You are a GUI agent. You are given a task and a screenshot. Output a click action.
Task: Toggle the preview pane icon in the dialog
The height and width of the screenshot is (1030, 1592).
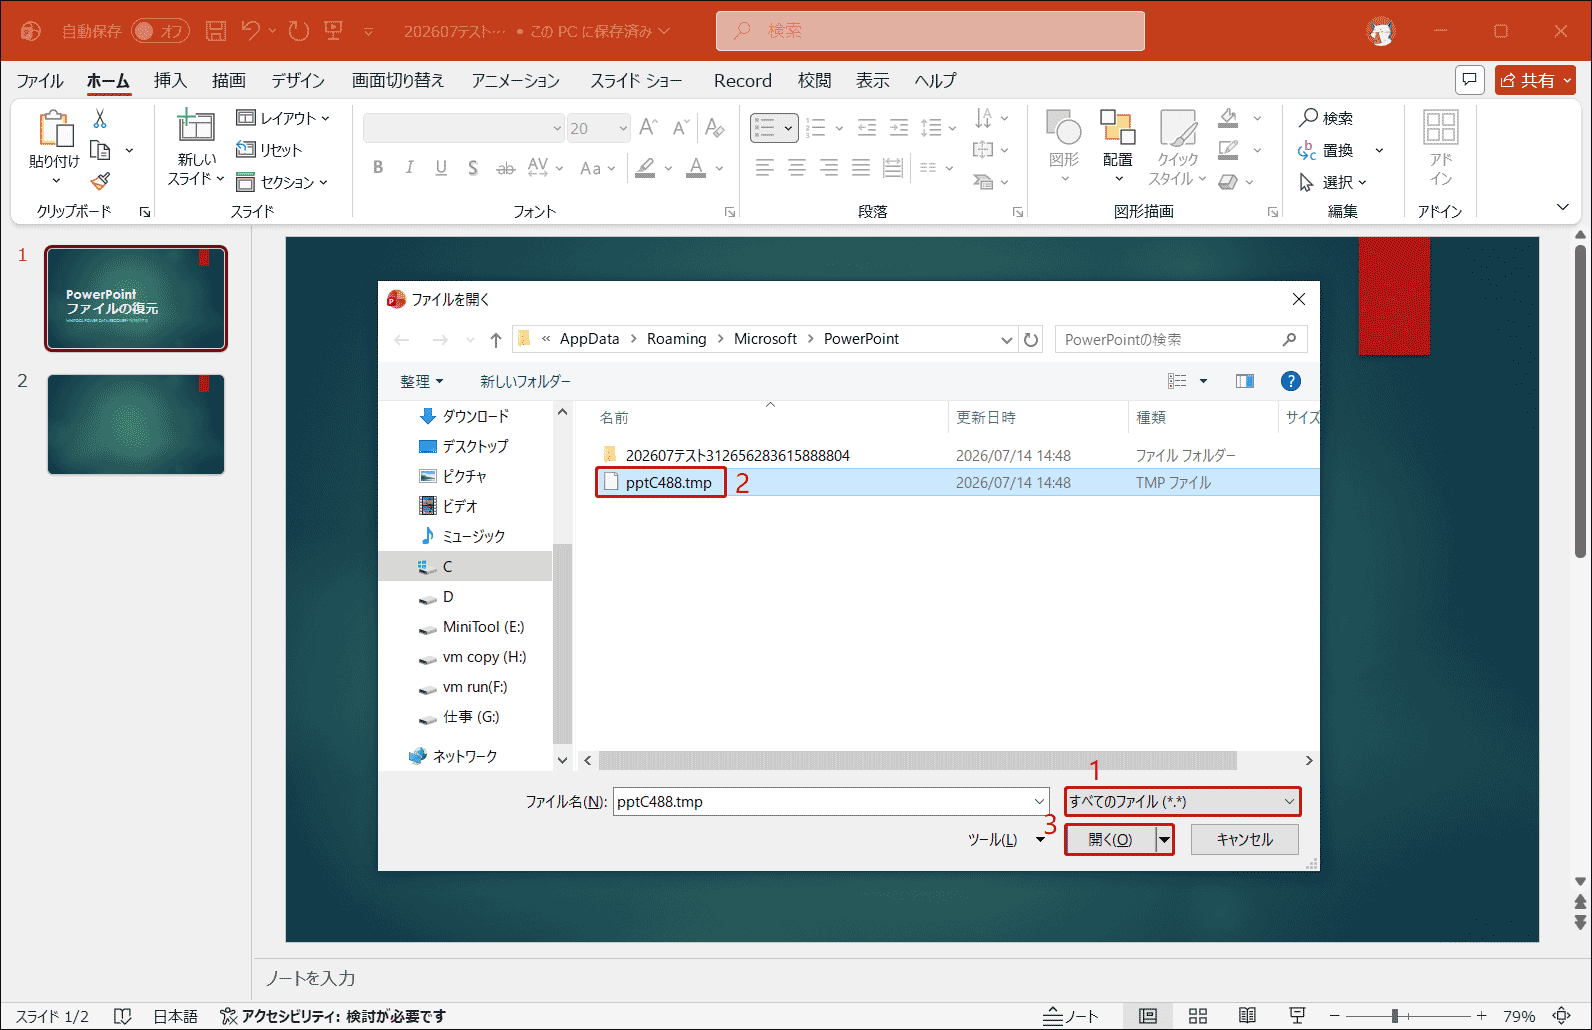[1245, 381]
